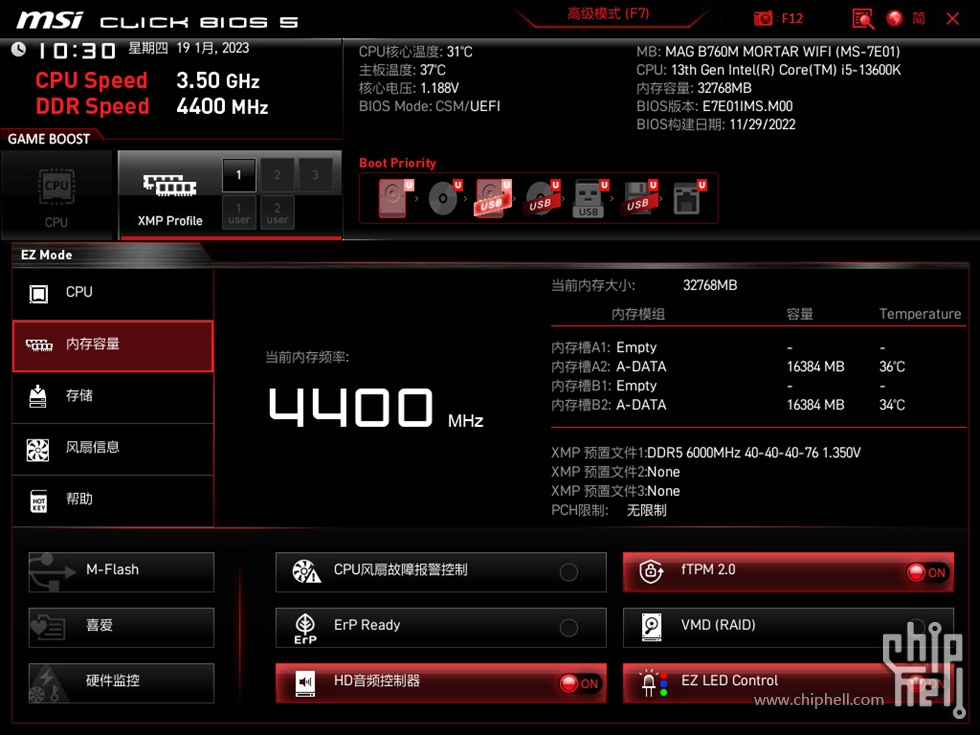Click the USB hard disk boot icon
Image resolution: width=980 pixels, height=735 pixels.
(493, 198)
